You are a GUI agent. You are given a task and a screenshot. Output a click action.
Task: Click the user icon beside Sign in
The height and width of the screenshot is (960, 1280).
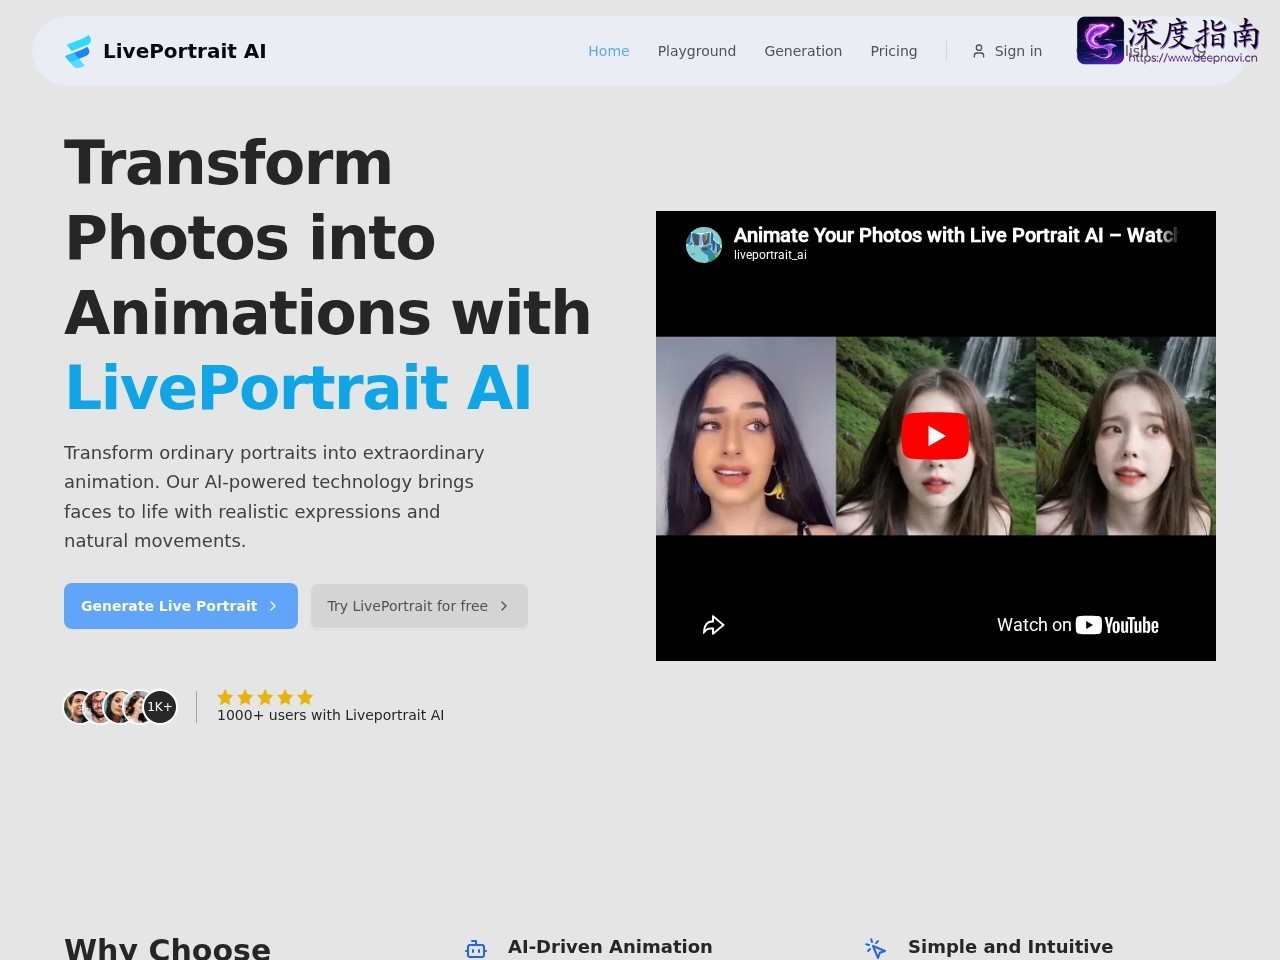coord(979,51)
